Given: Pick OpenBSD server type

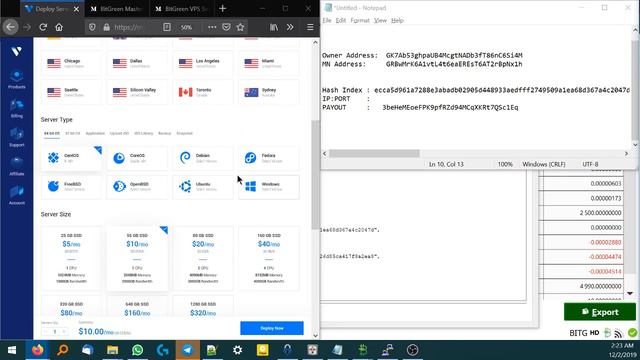Looking at the screenshot, I should click(x=137, y=187).
